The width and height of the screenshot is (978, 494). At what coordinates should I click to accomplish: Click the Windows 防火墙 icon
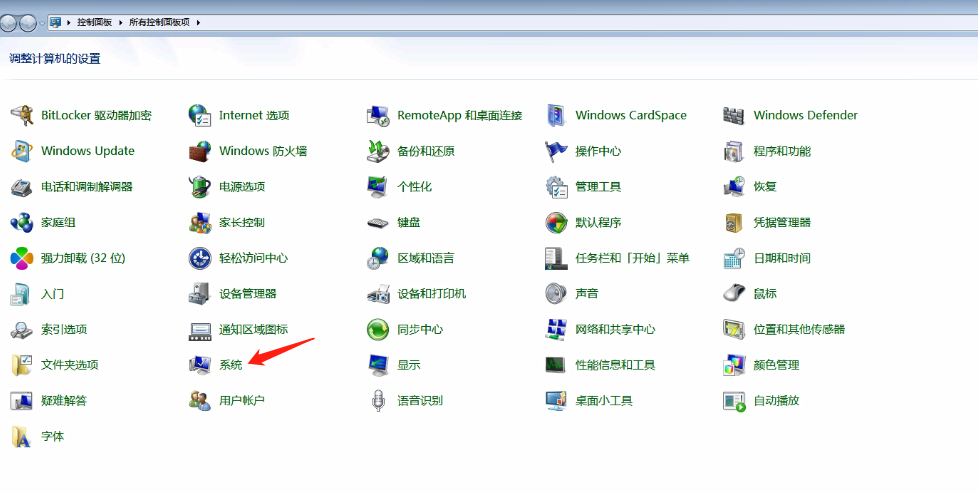pyautogui.click(x=200, y=151)
